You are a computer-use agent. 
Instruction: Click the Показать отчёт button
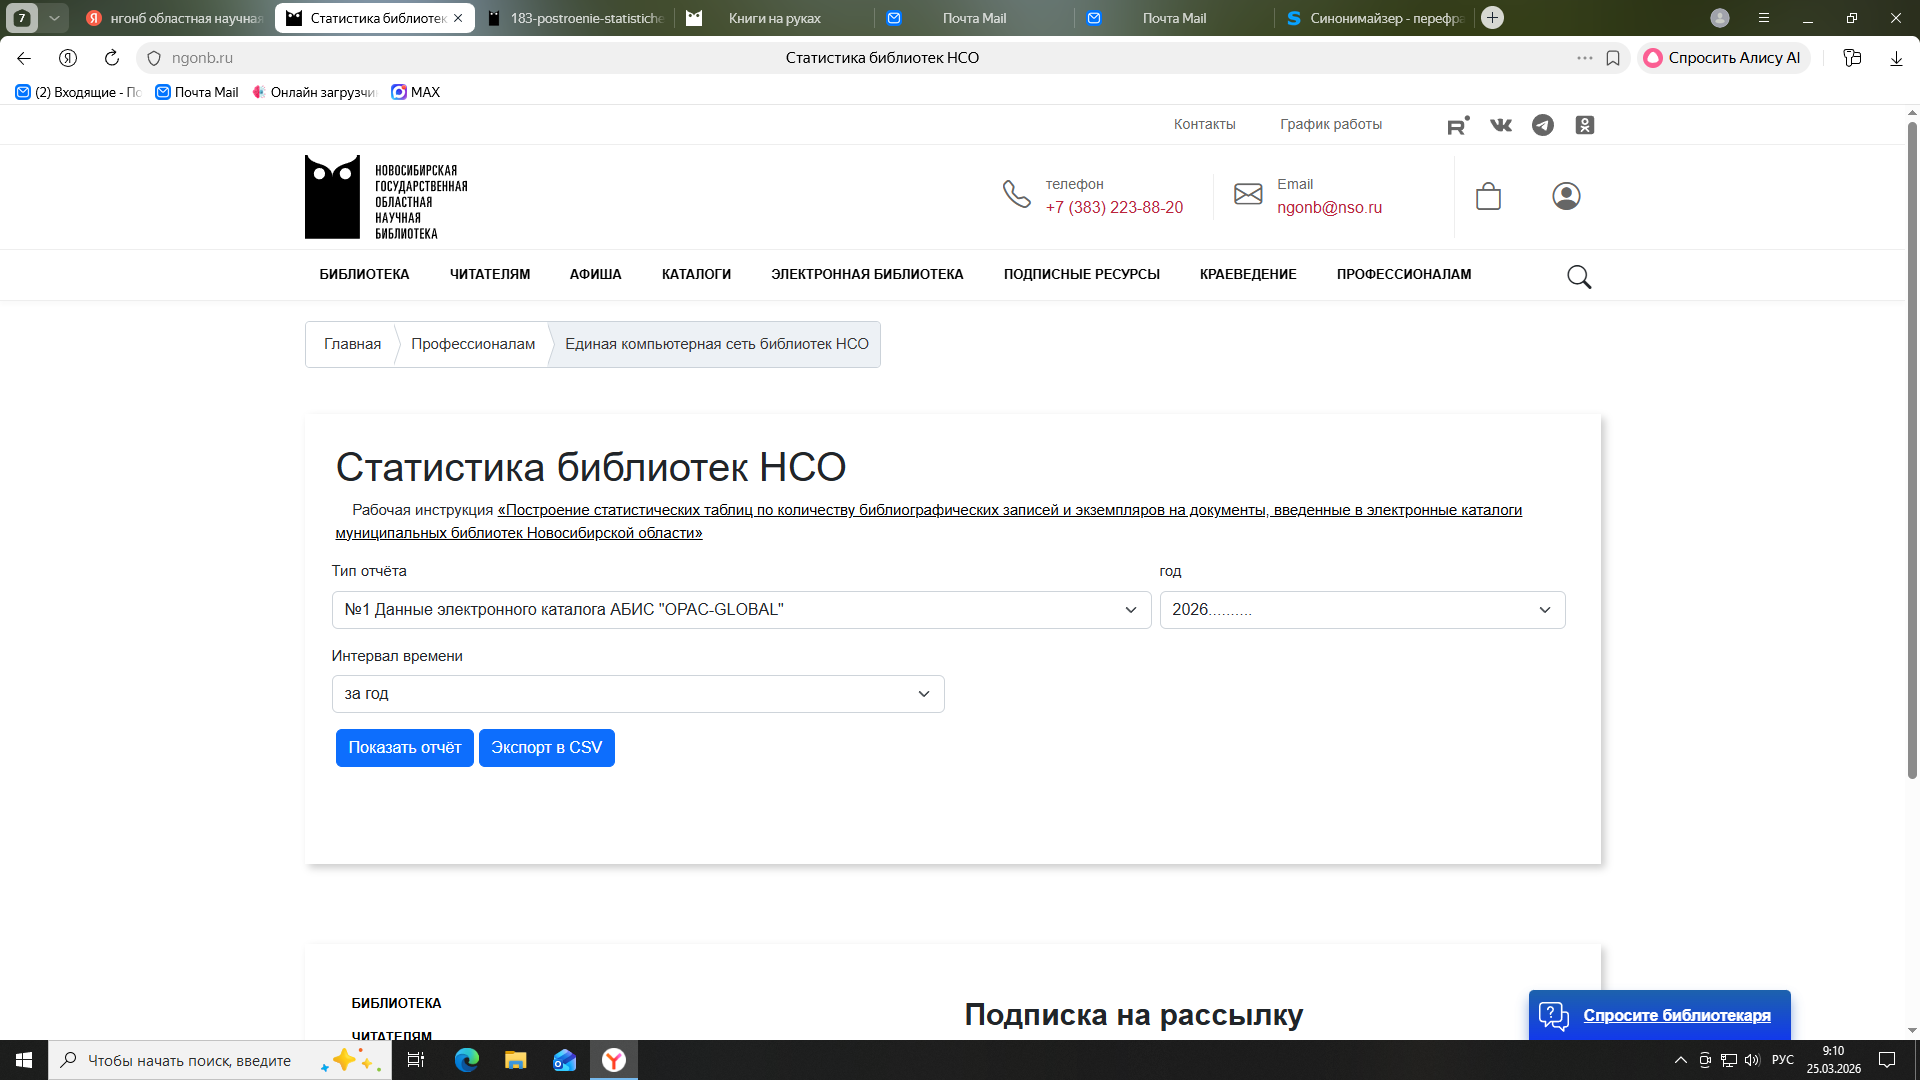point(404,748)
